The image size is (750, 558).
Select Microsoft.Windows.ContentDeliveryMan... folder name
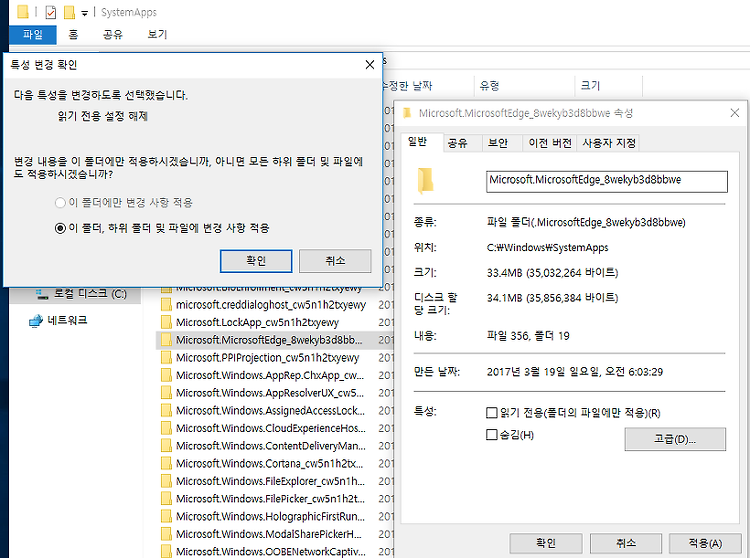click(271, 446)
